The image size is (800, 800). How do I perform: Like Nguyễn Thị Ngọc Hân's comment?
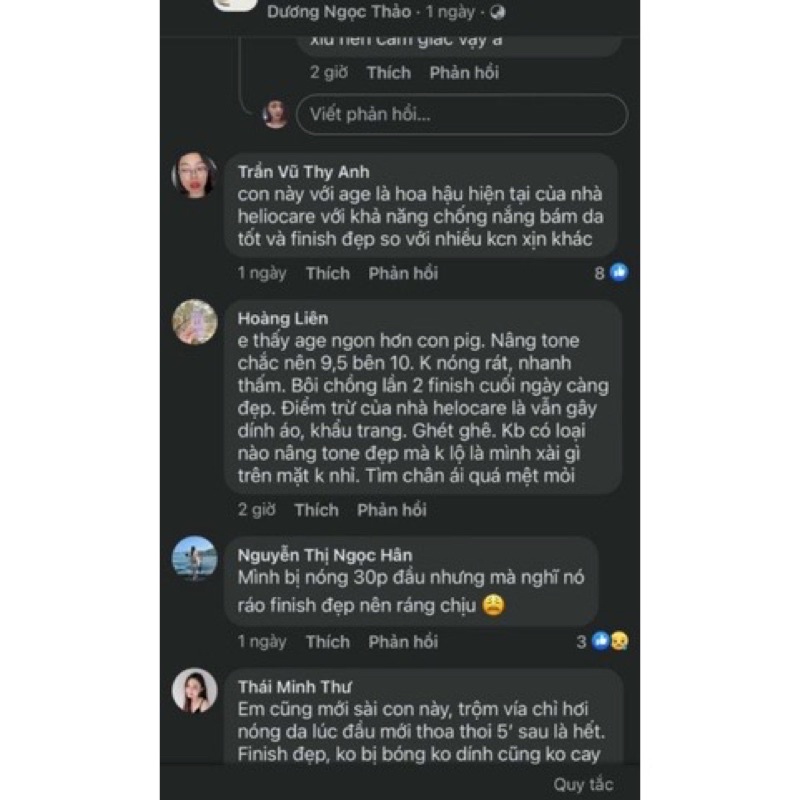point(328,642)
